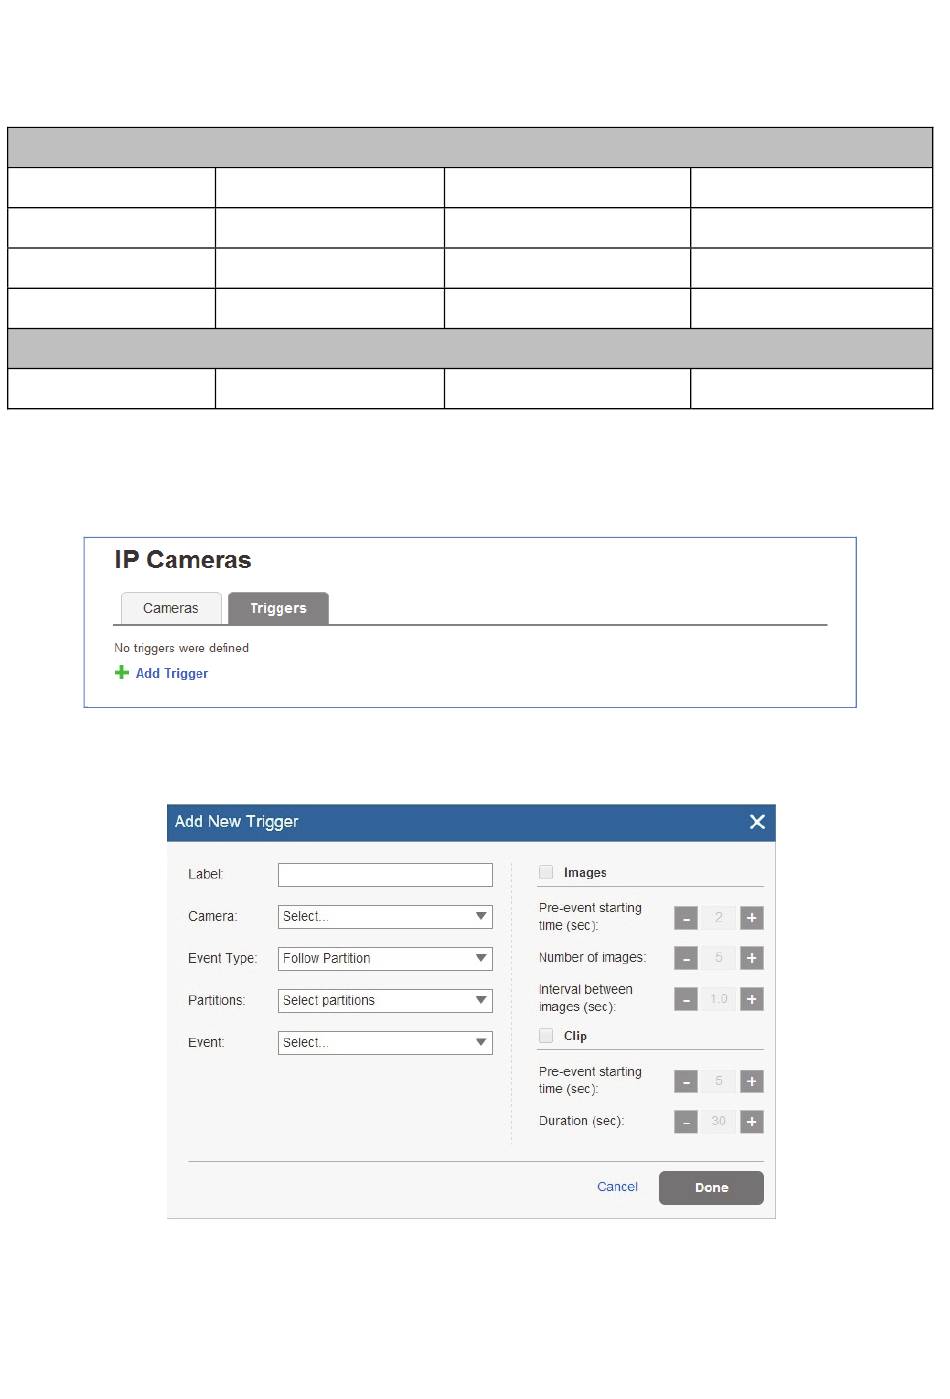Open the Event dropdown

pyautogui.click(x=385, y=1043)
